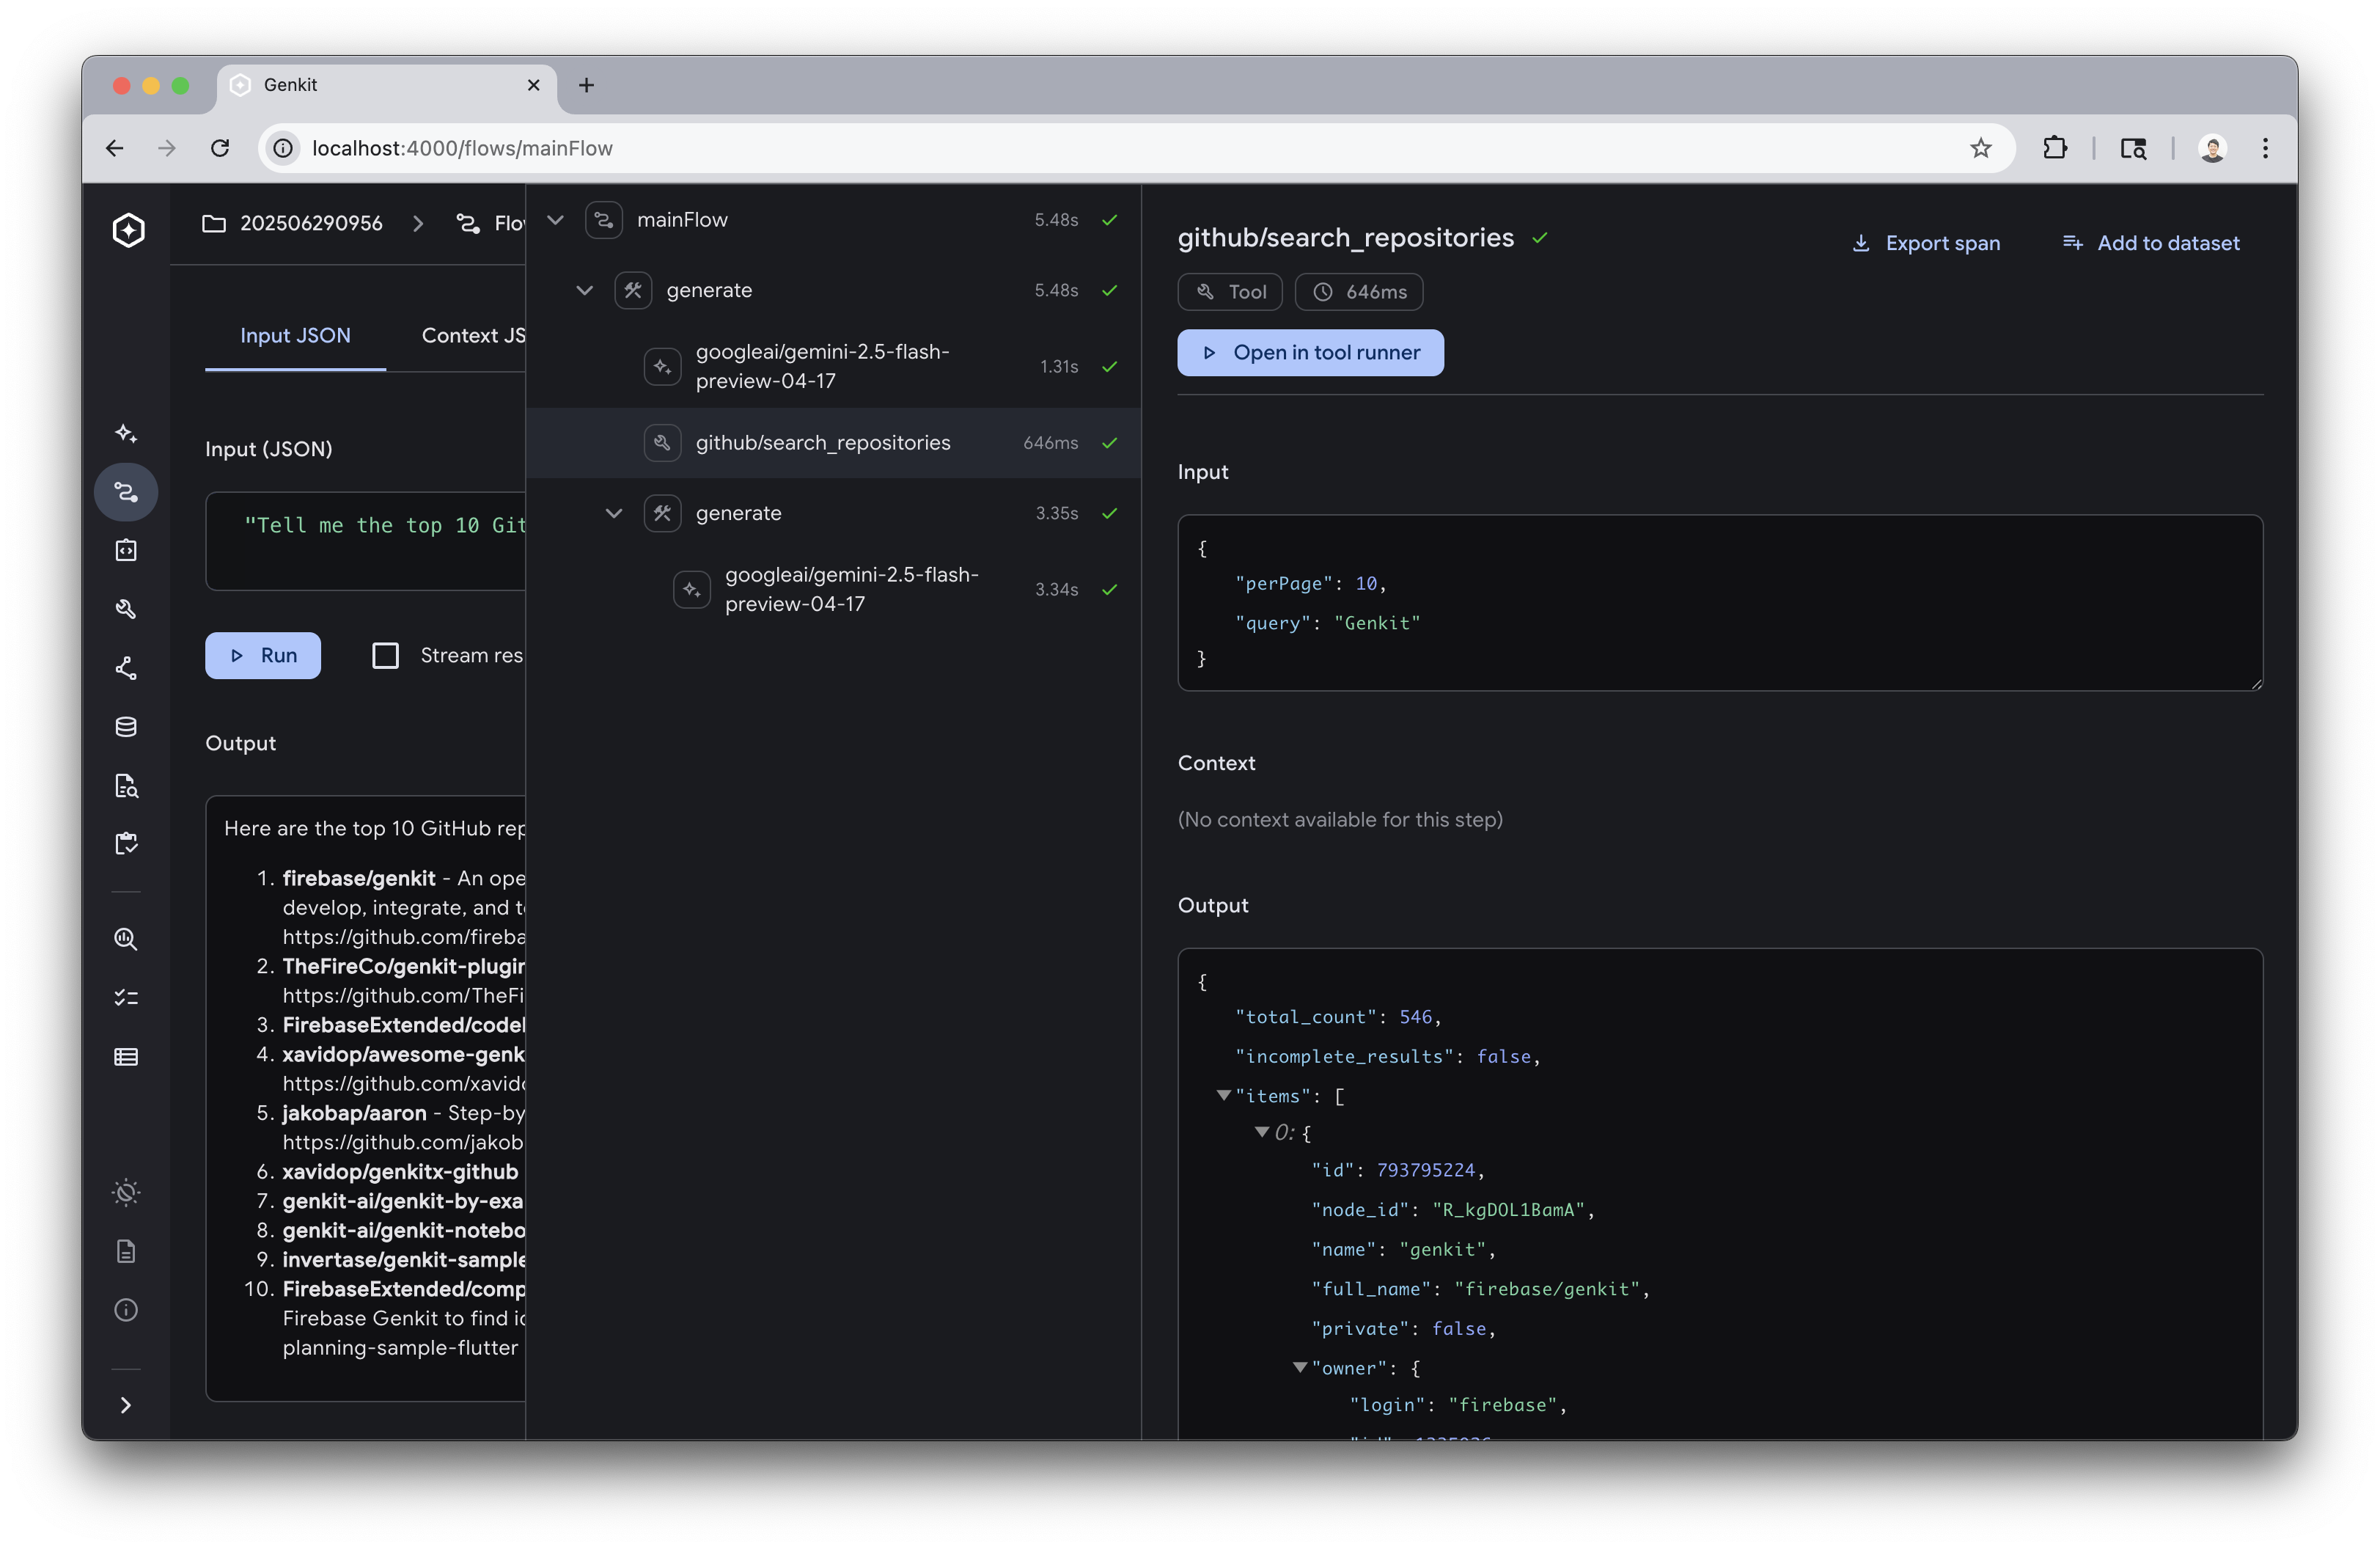Image resolution: width=2380 pixels, height=1549 pixels.
Task: Open the Models sparkle icon in sidebar
Action: [126, 433]
